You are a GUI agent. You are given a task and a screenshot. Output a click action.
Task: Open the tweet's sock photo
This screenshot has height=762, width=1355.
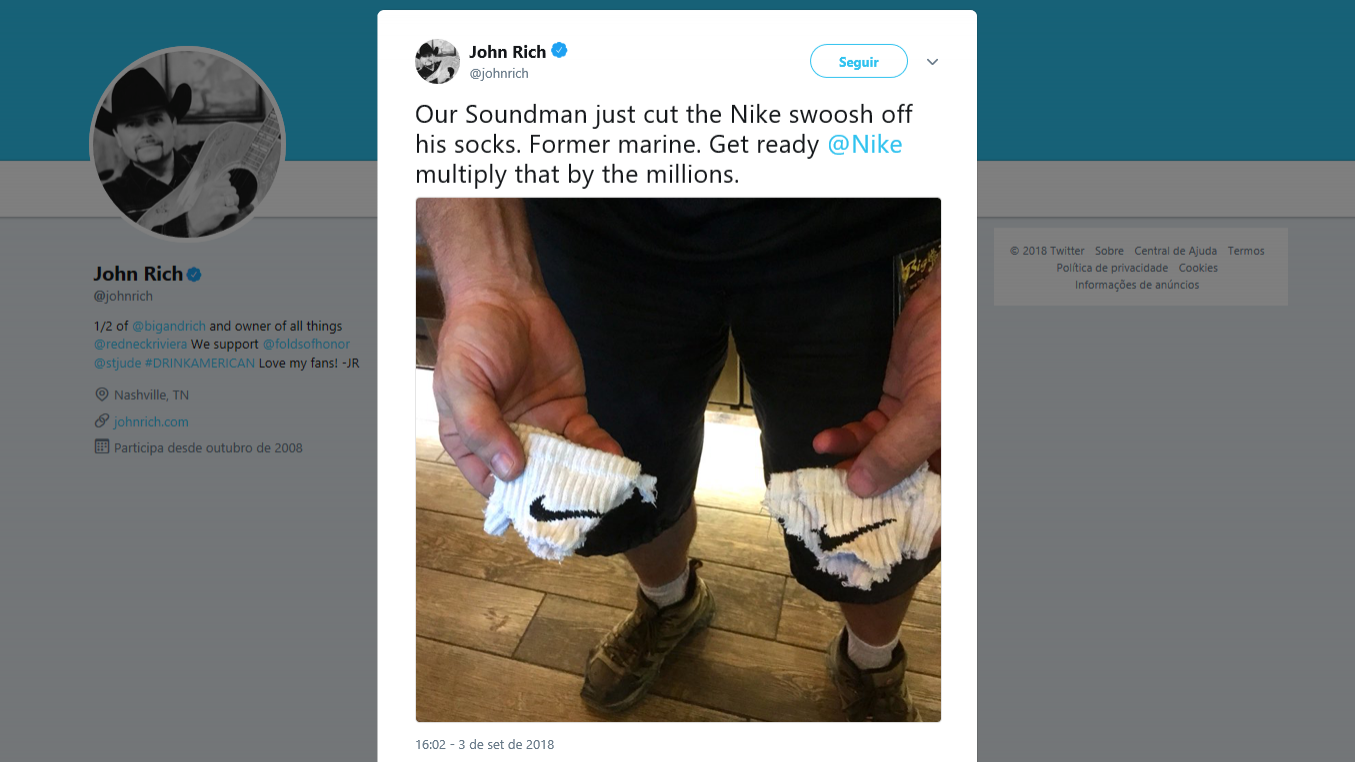(678, 459)
